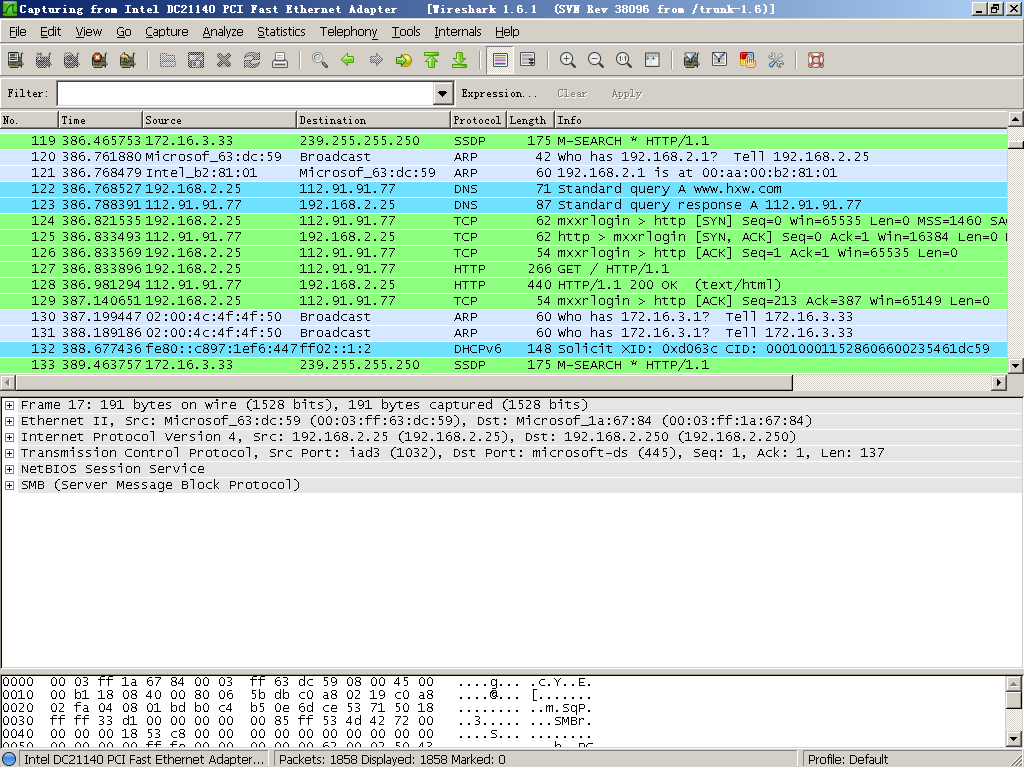Expand Internet Protocol Version 4 section
1024x768 pixels.
click(x=10, y=437)
